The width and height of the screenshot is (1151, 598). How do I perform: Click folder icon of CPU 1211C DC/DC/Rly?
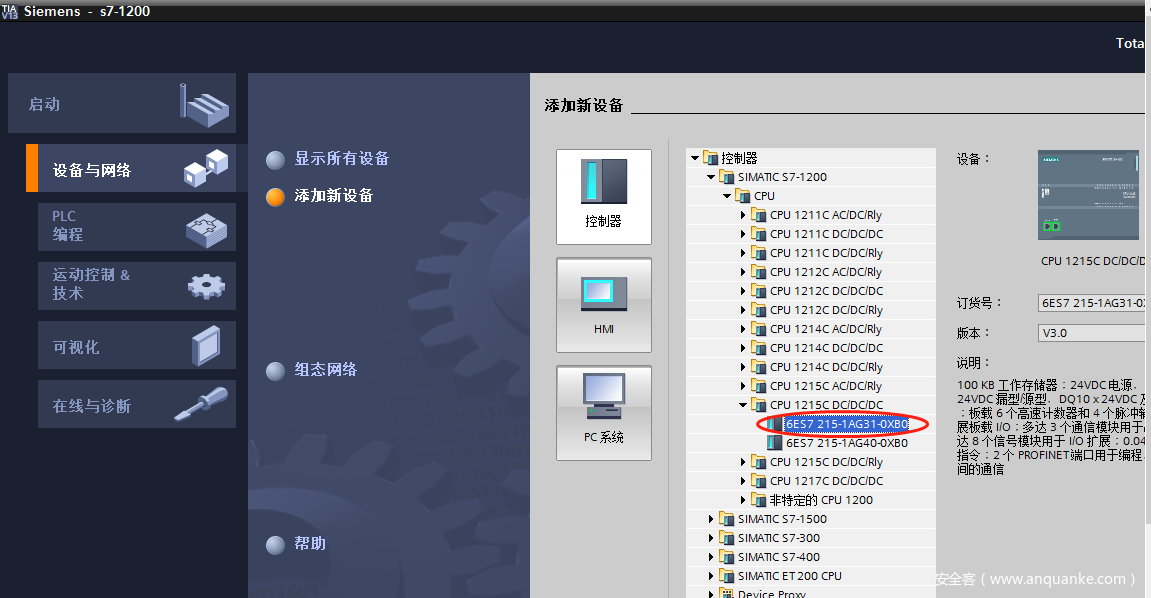pos(758,253)
